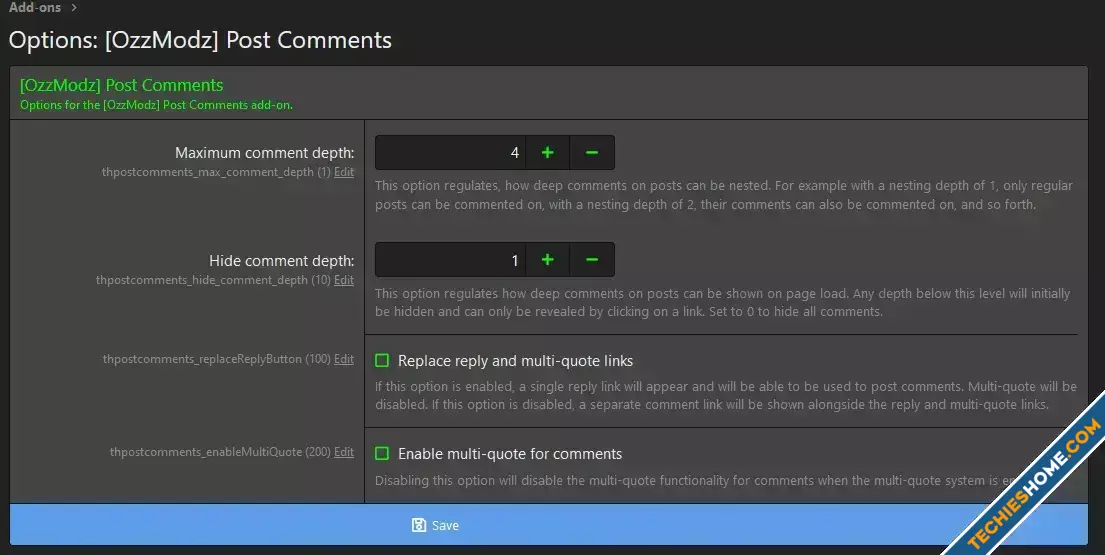Click the Enable multi-quote for comments label

(x=510, y=454)
